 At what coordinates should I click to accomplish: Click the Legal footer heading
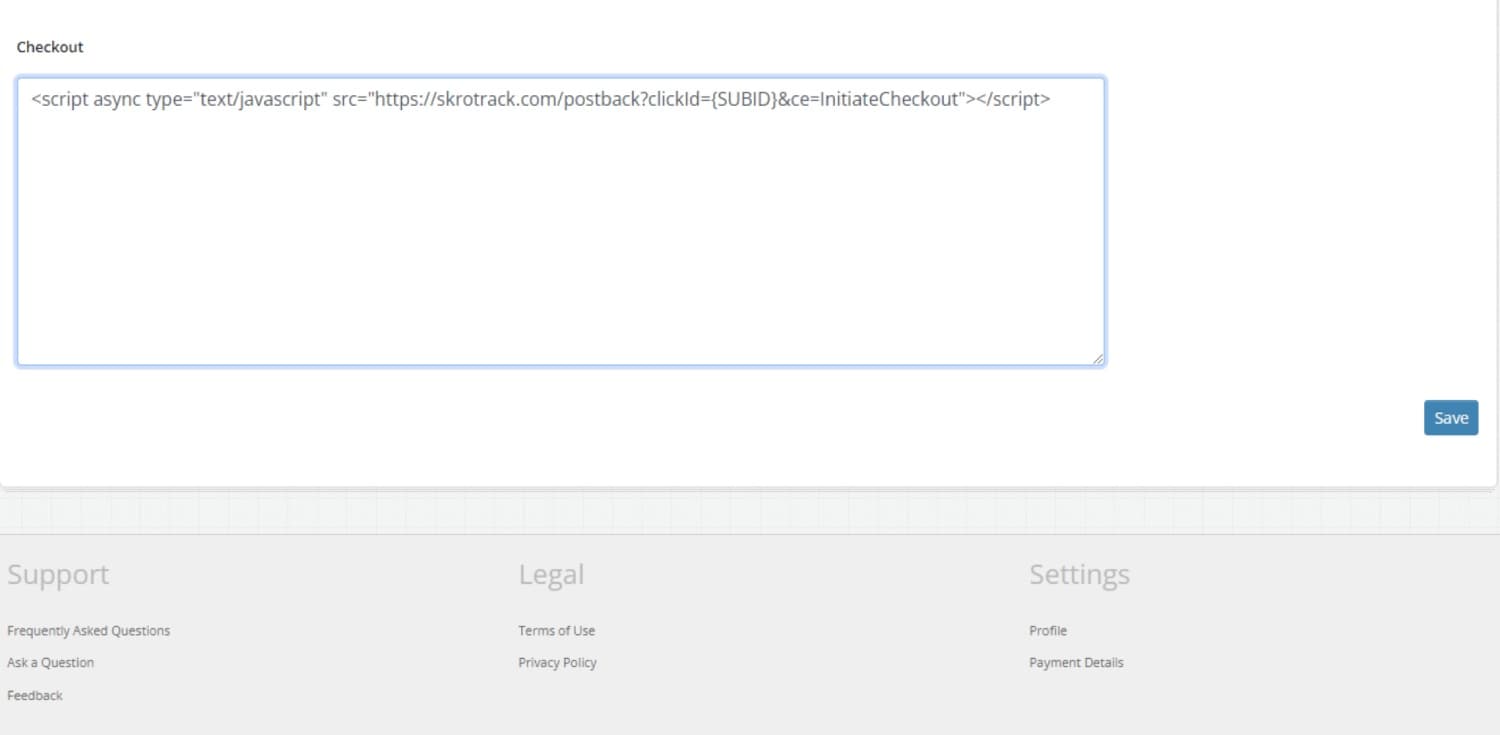[551, 575]
